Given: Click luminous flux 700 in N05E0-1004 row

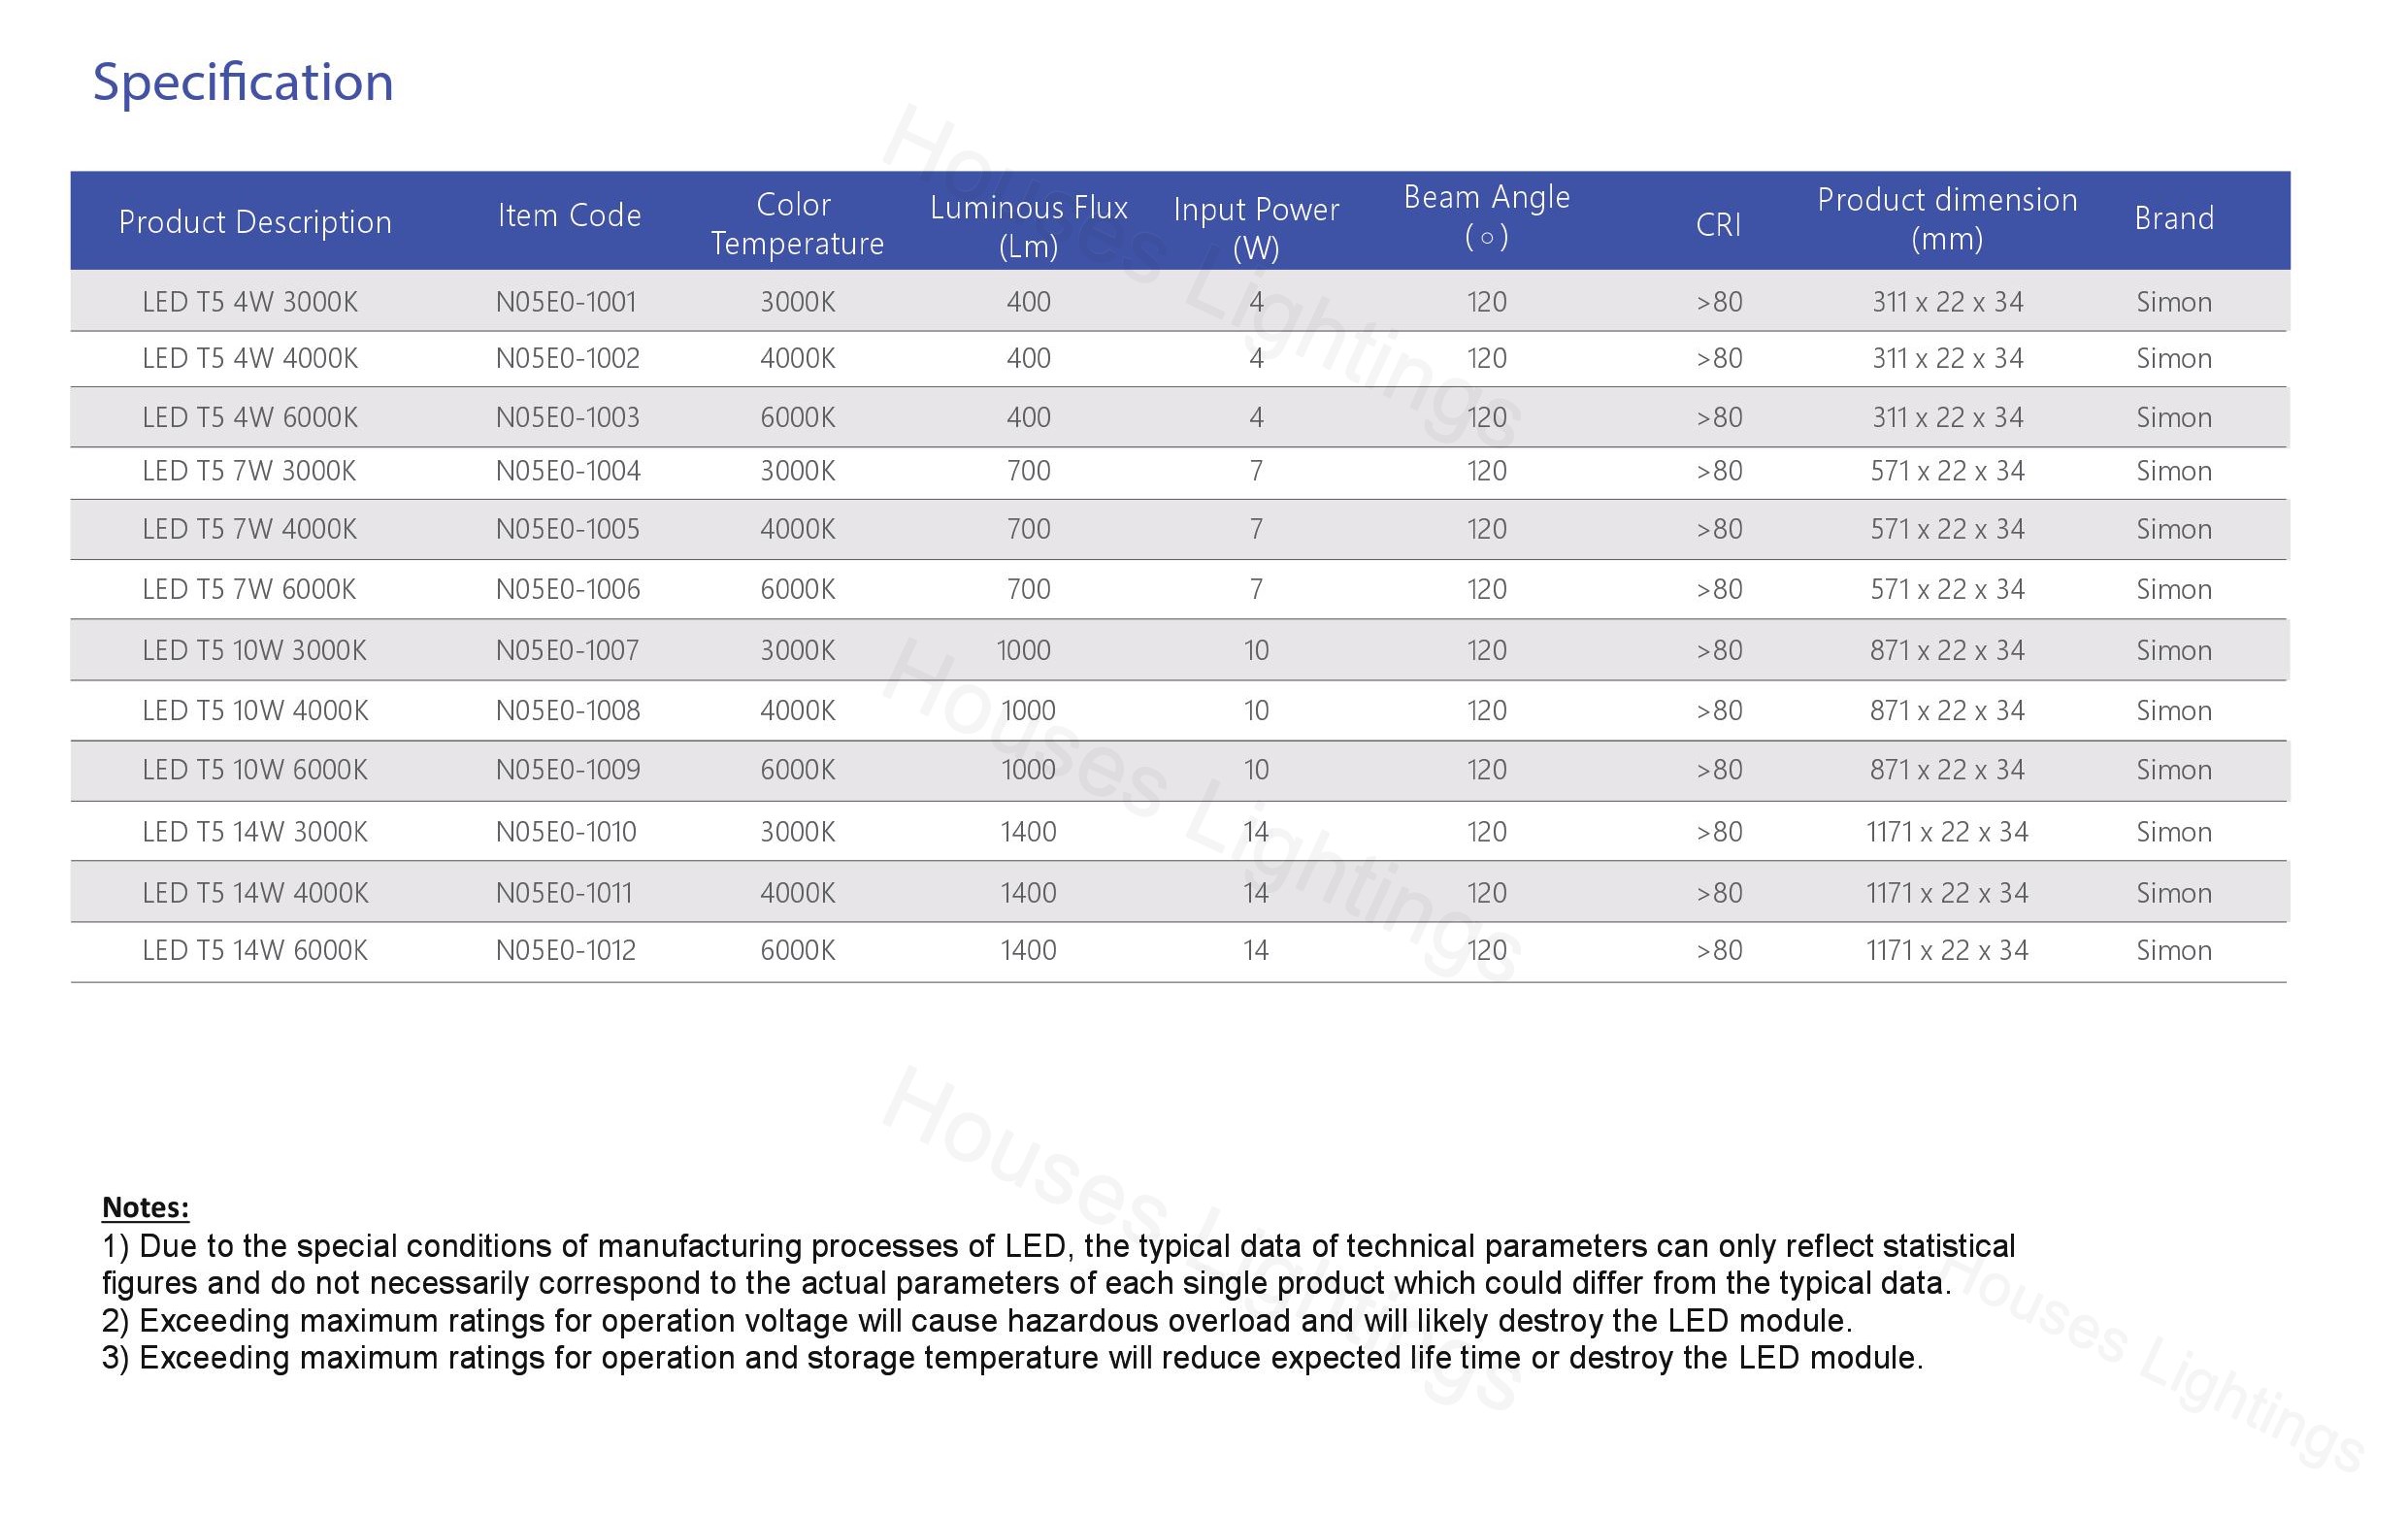Looking at the screenshot, I should tap(1029, 471).
